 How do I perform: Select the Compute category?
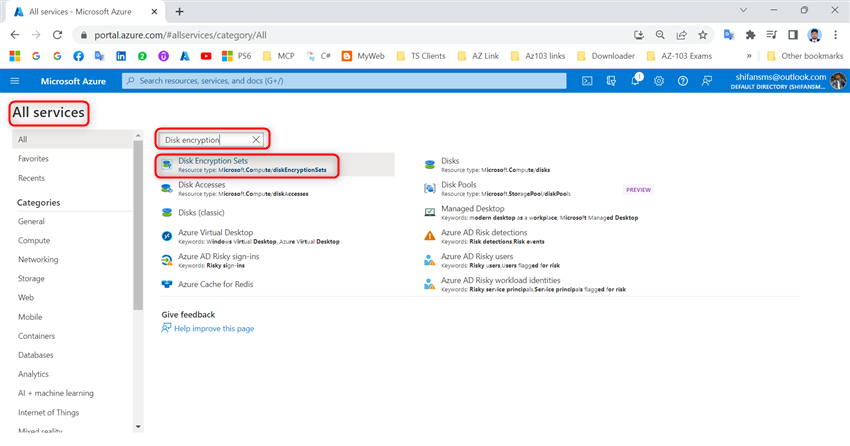click(34, 241)
